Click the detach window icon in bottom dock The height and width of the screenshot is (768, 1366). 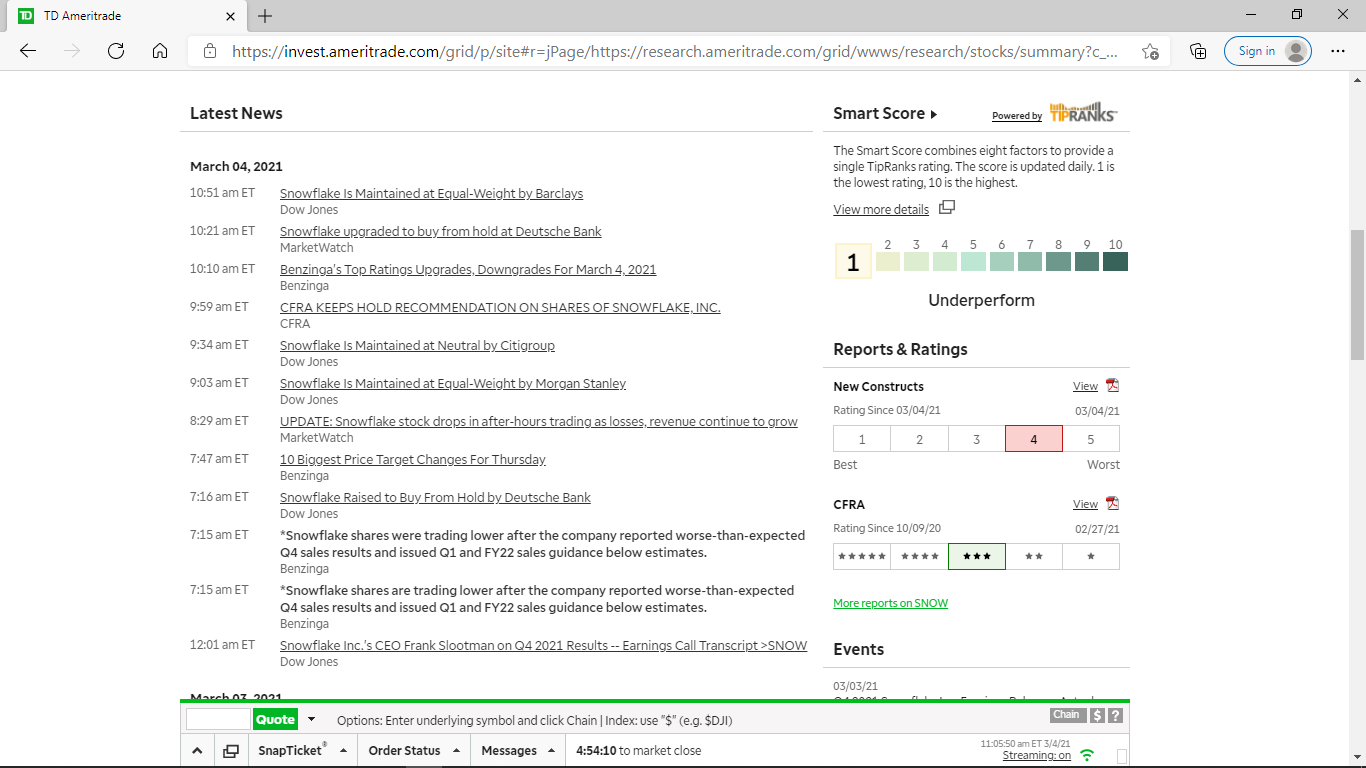coord(231,751)
